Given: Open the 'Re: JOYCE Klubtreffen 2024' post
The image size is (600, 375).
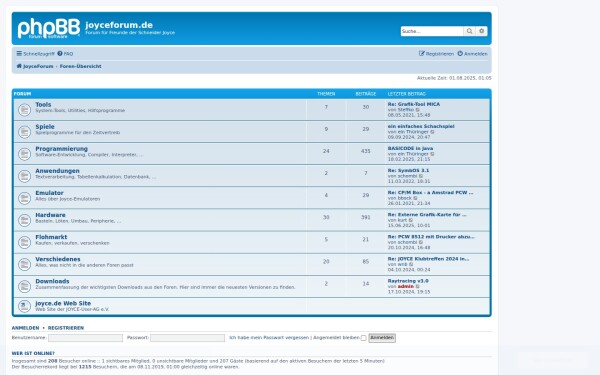Looking at the screenshot, I should pos(428,259).
